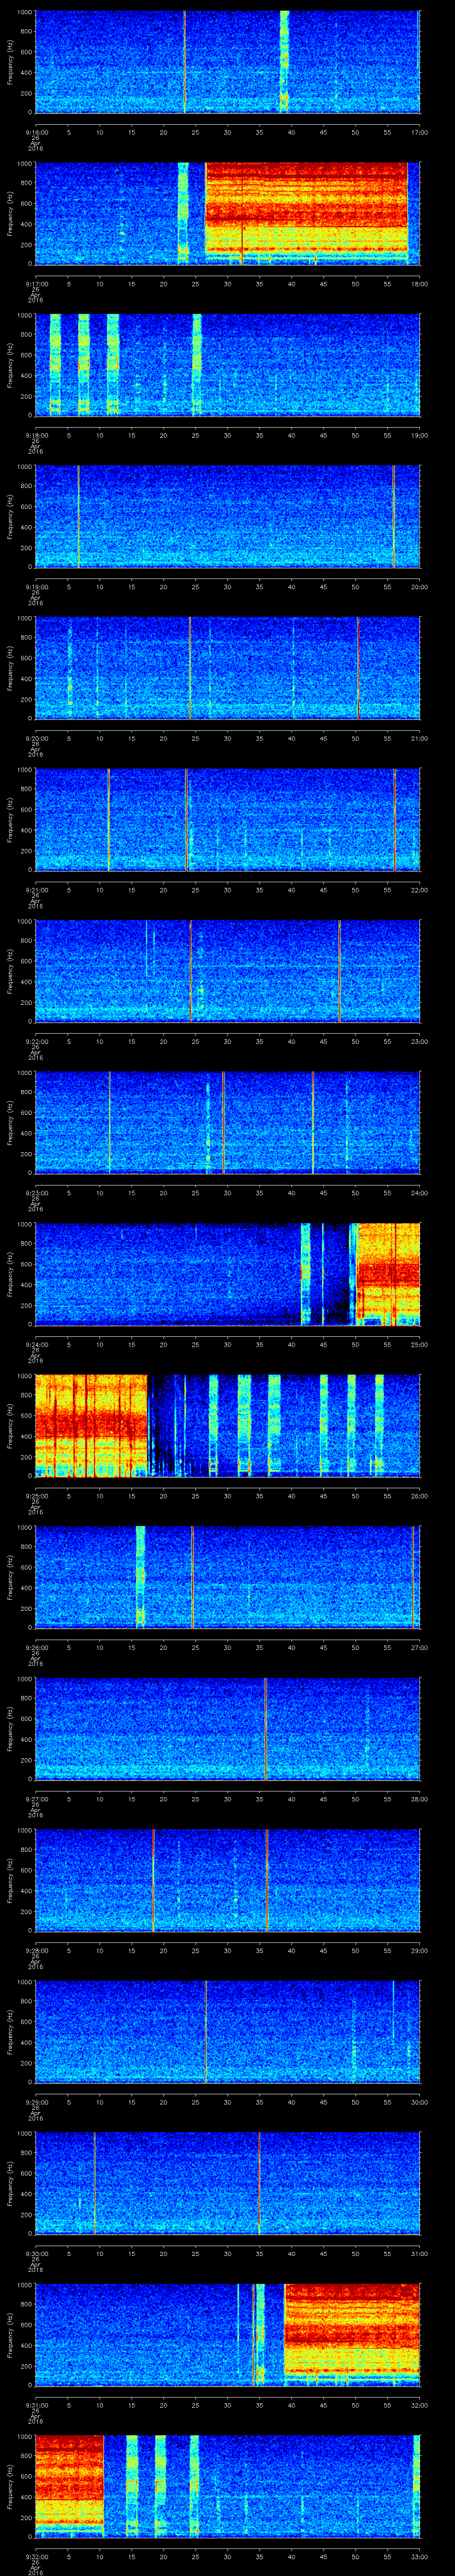455x2576 pixels.
Task: Open the 9:27 spectrogram plot
Action: click(227, 1729)
